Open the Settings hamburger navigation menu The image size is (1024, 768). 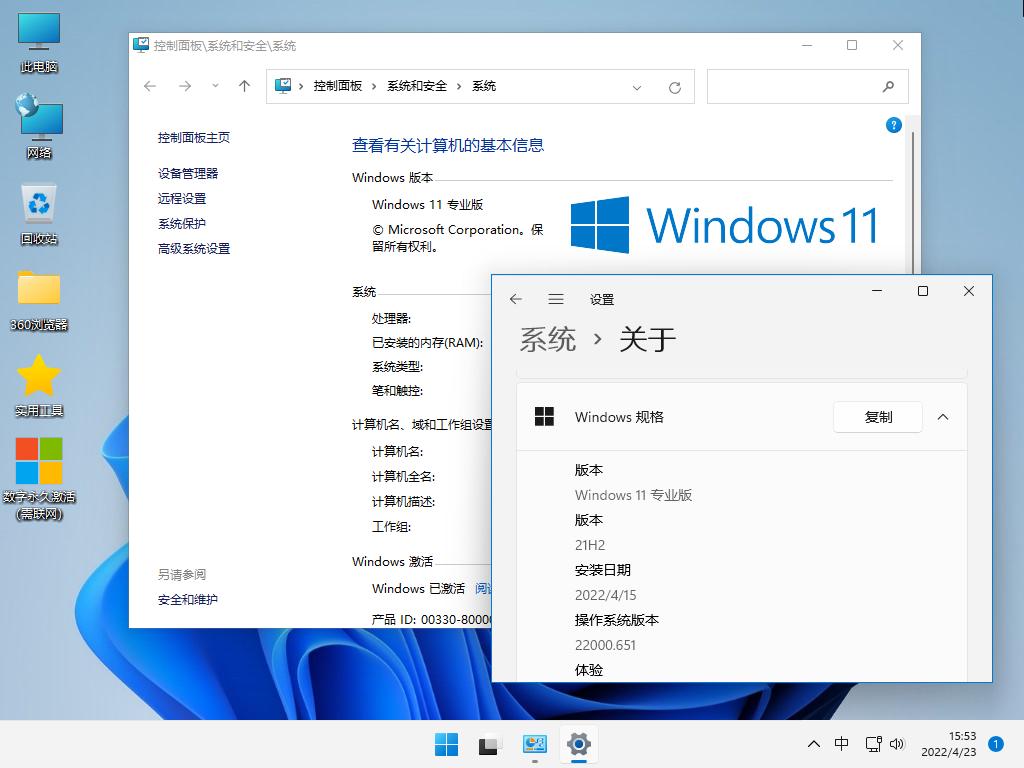point(556,299)
